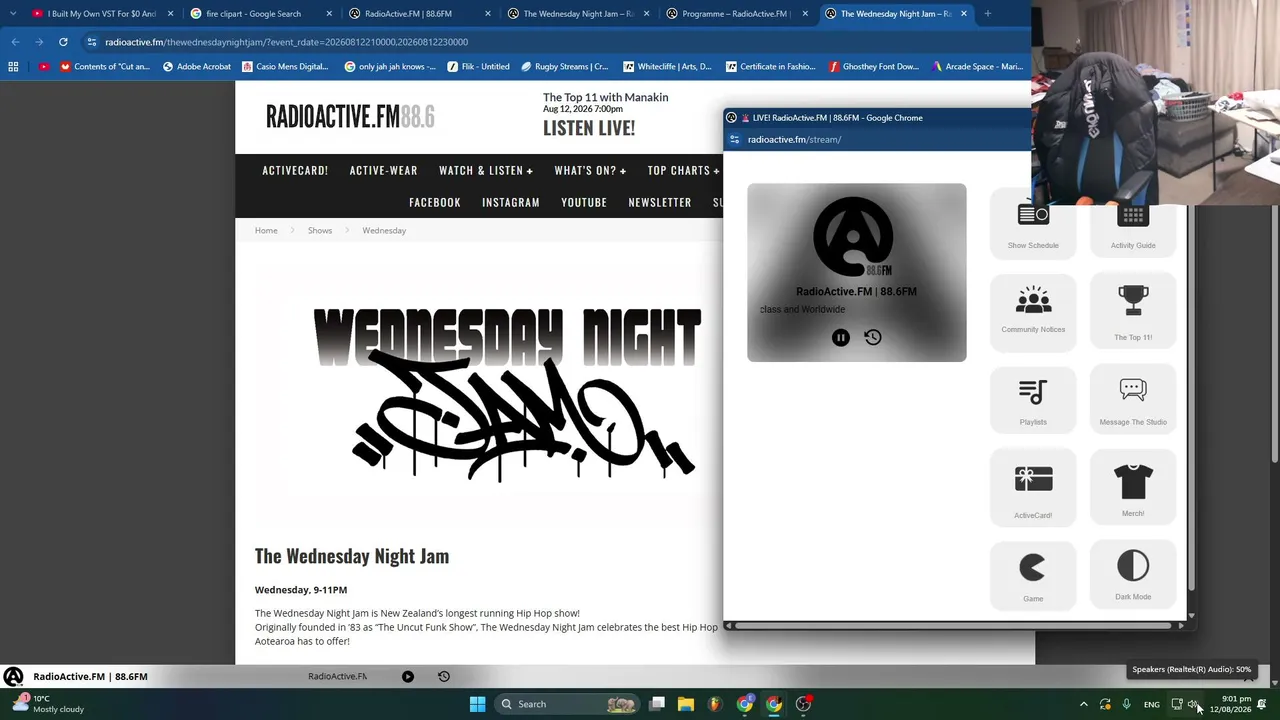Toggle Dark Mode in stream popup

click(x=1133, y=575)
